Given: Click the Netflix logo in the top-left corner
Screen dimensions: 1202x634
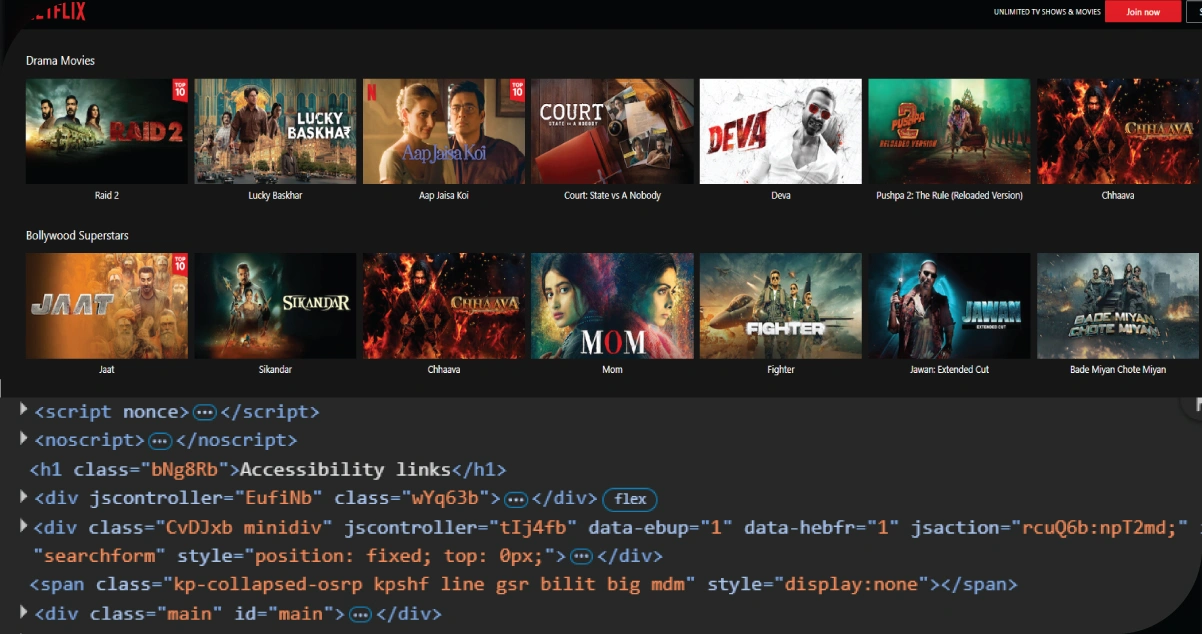Looking at the screenshot, I should click(58, 11).
